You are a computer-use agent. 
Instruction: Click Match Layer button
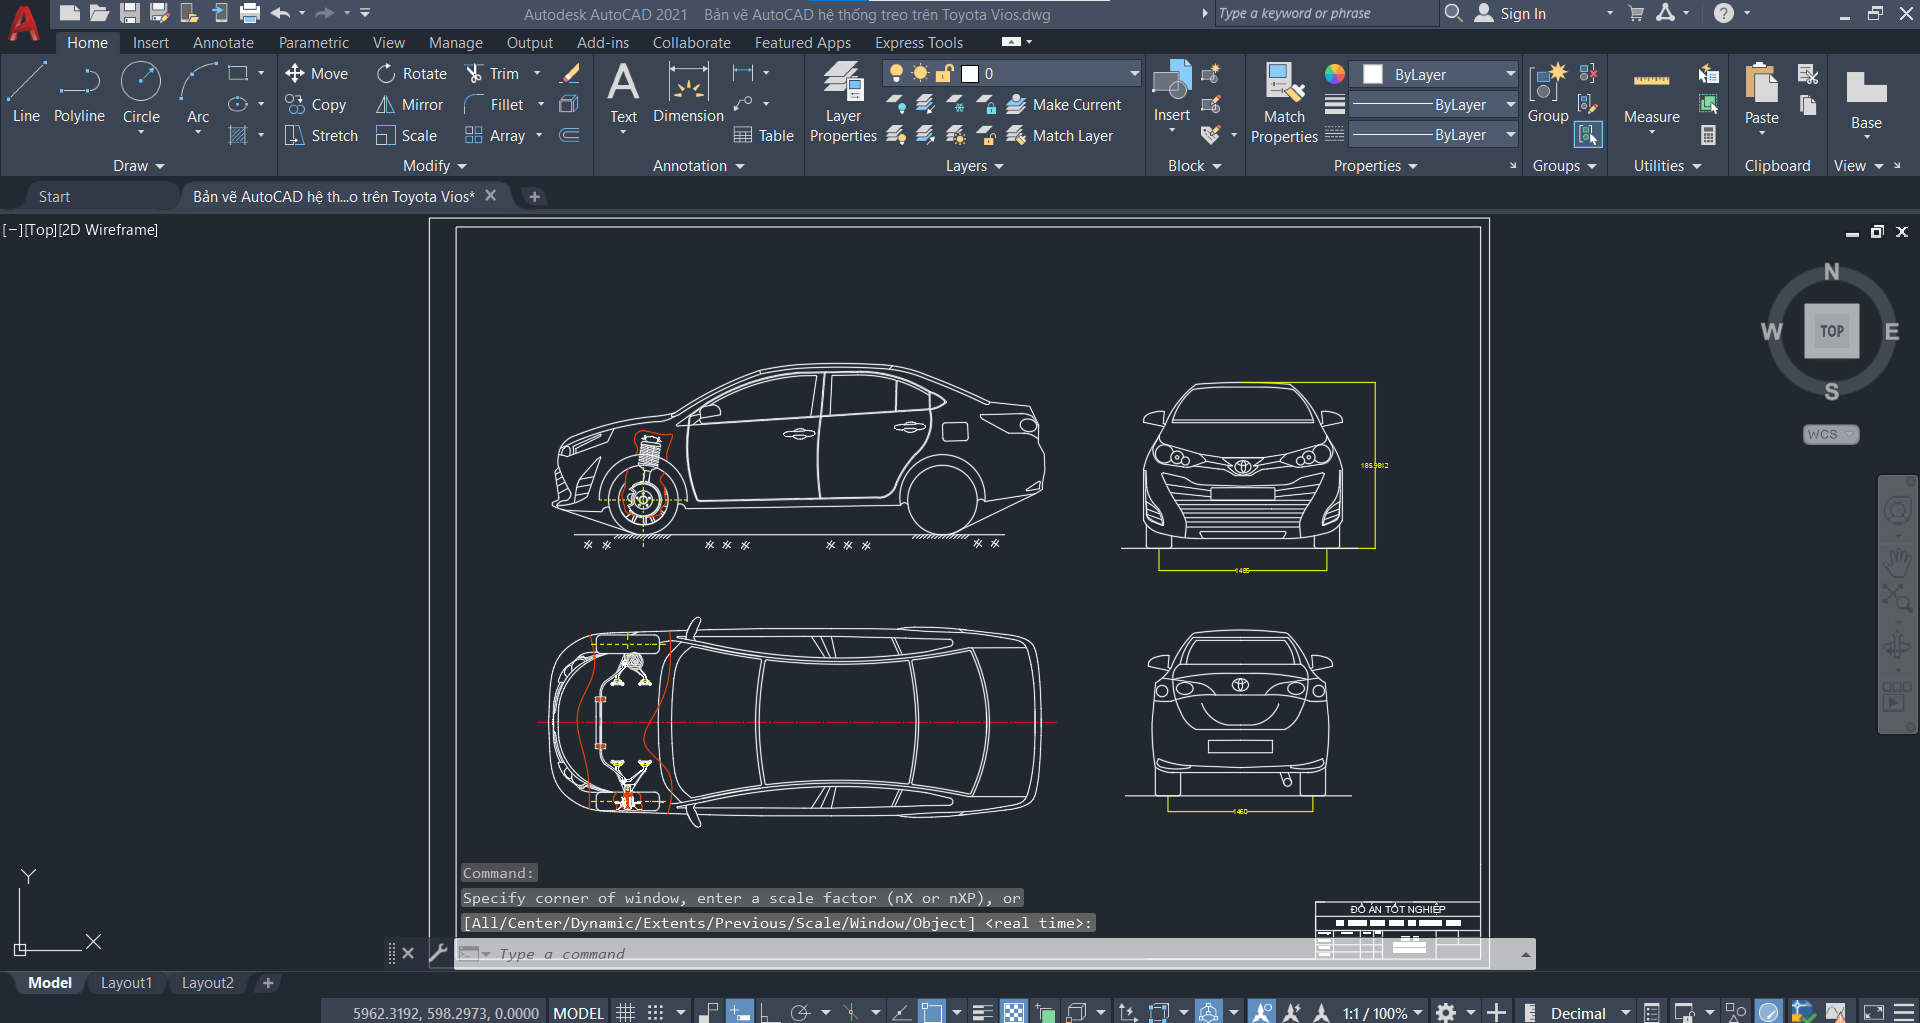[1060, 135]
